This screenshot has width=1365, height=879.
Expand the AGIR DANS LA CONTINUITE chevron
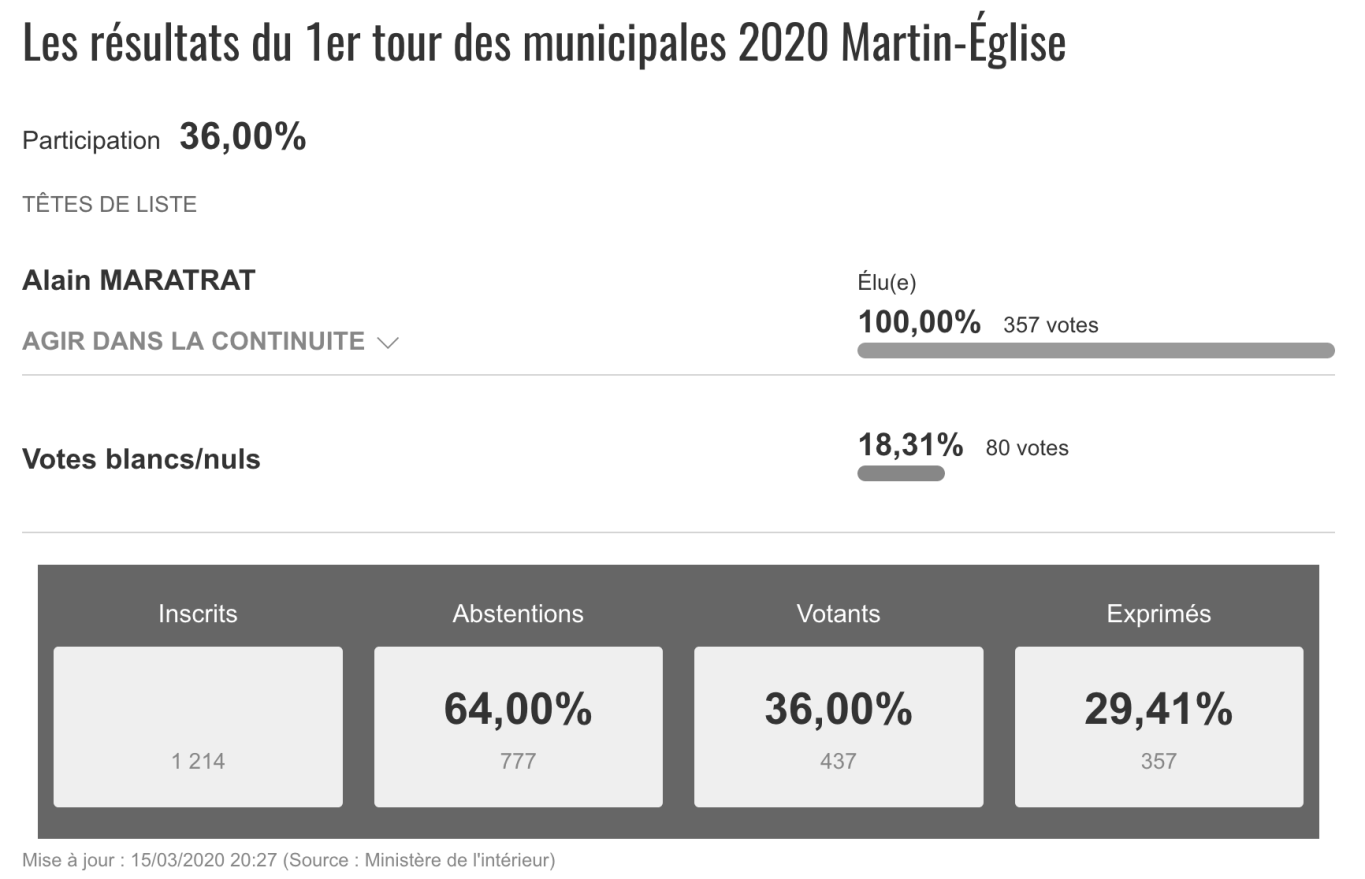(x=388, y=343)
